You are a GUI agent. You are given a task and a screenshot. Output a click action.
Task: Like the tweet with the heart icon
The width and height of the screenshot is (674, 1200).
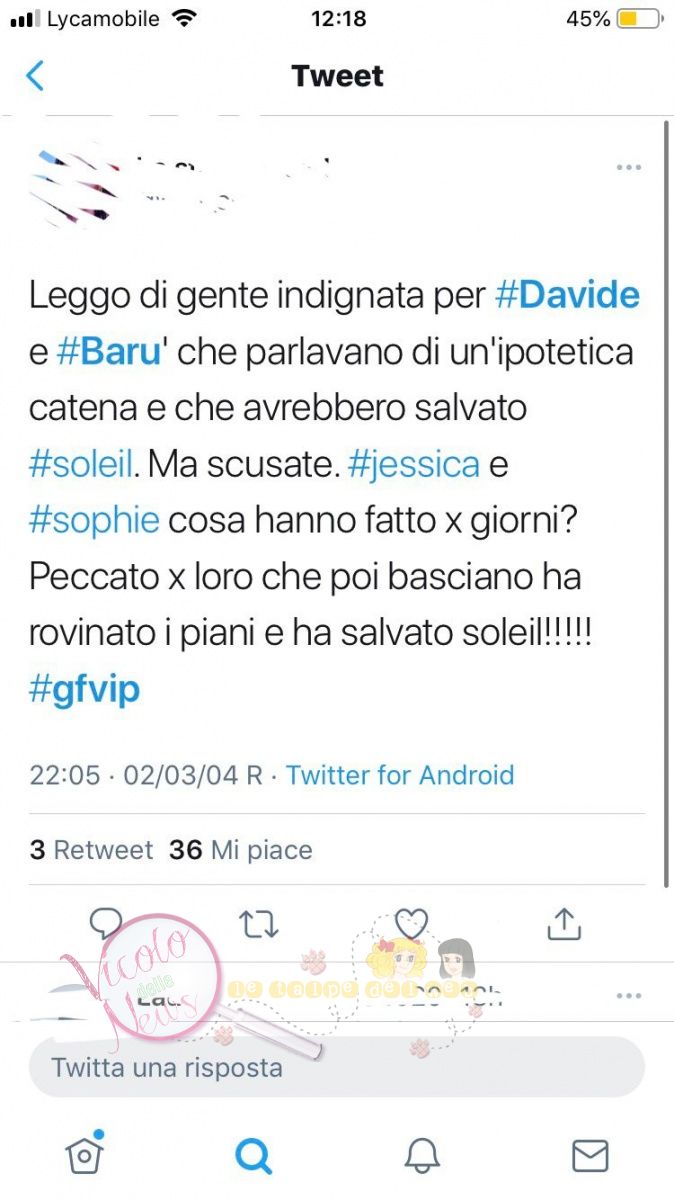pos(411,923)
